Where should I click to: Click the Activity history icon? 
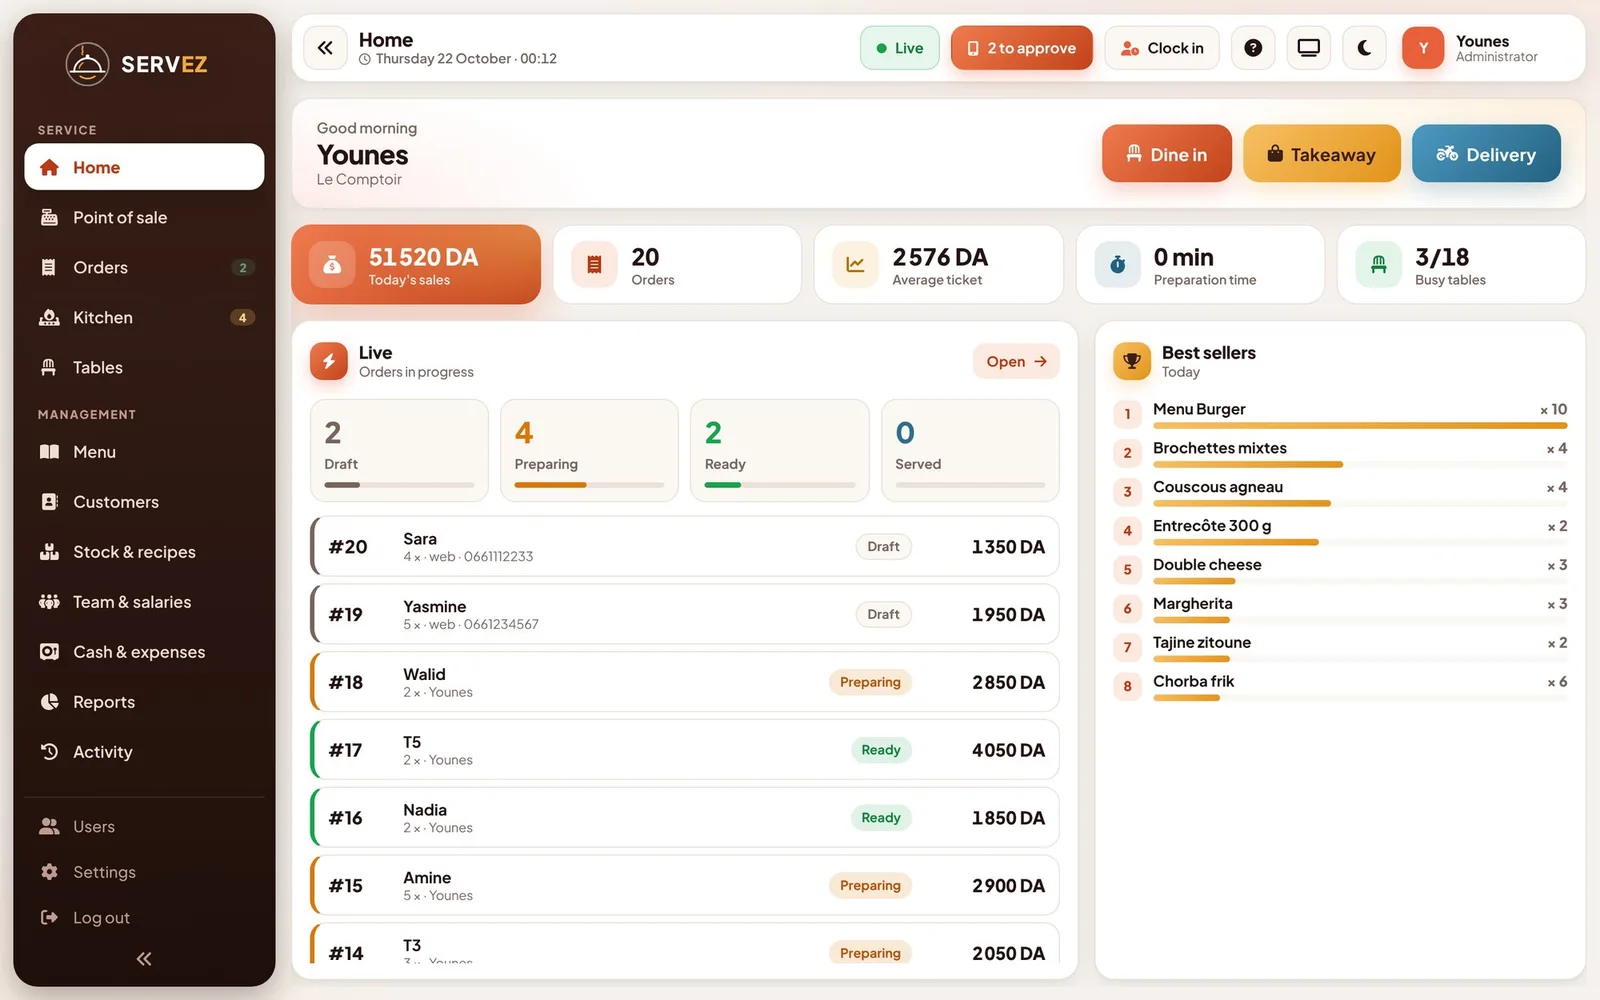click(x=49, y=751)
